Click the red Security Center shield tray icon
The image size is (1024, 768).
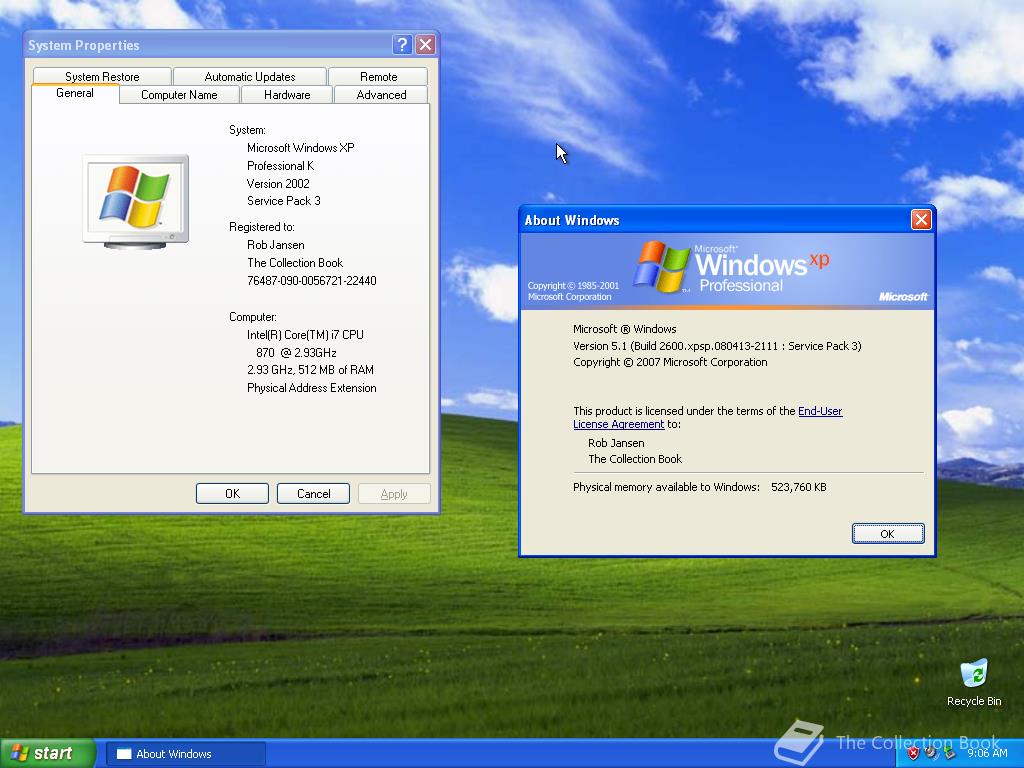point(913,753)
